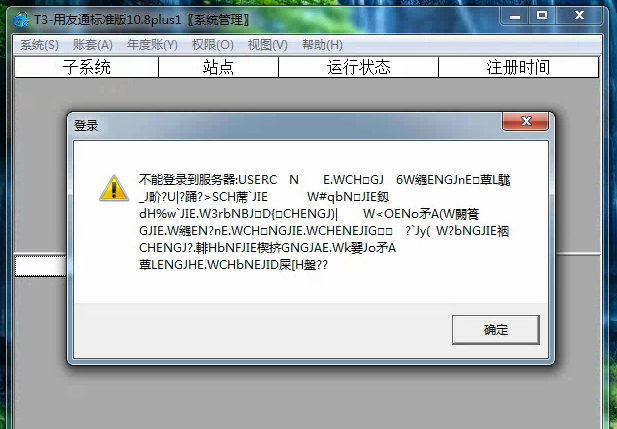Image resolution: width=617 pixels, height=429 pixels.
Task: Select the 注册时间 column header
Action: 518,67
